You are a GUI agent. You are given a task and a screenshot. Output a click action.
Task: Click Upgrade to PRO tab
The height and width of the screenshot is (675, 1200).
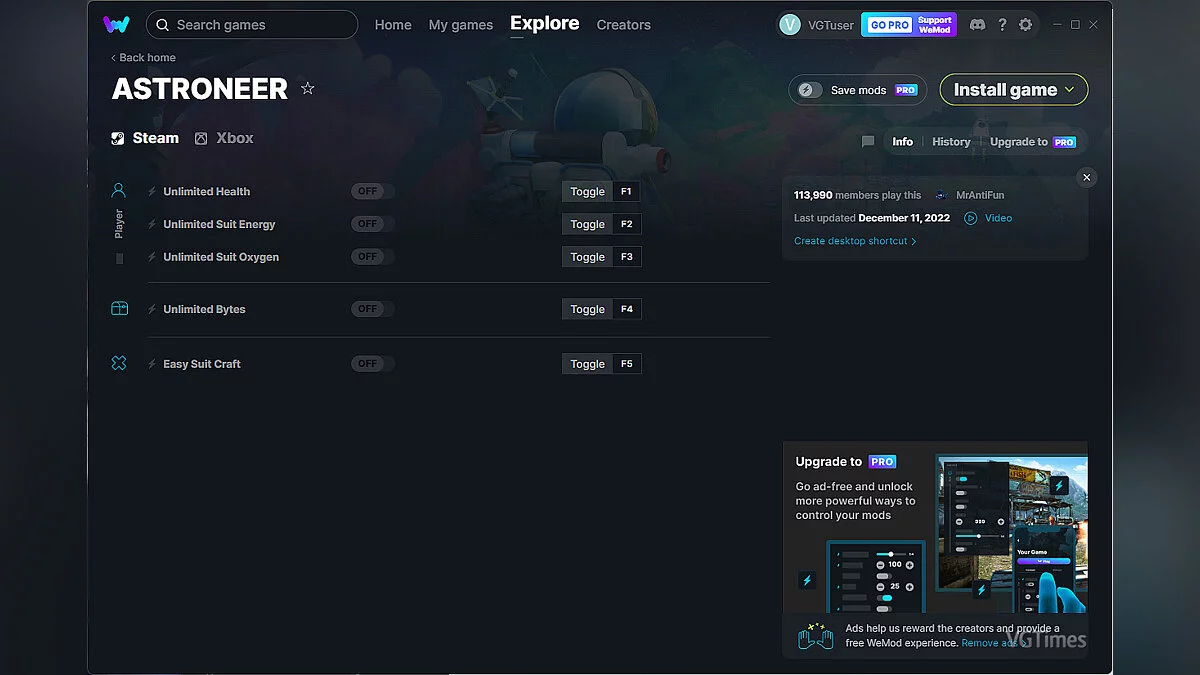pyautogui.click(x=1033, y=142)
